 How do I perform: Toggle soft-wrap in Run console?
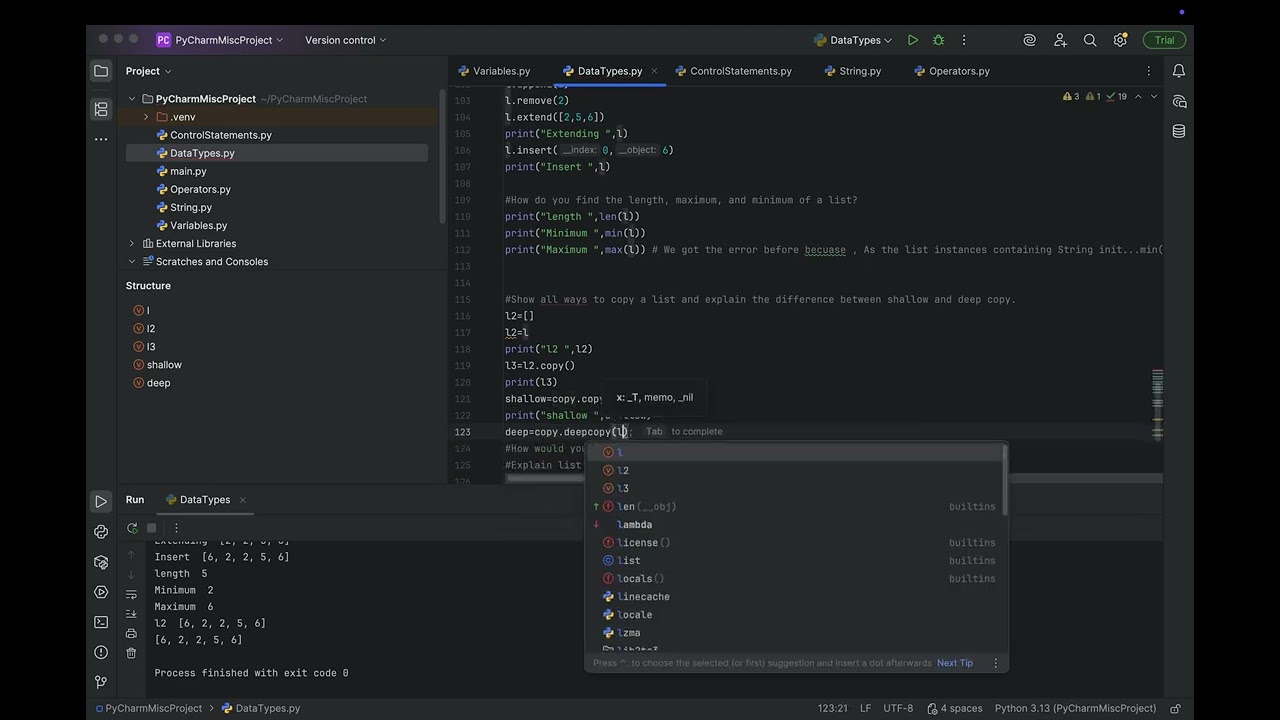(131, 596)
